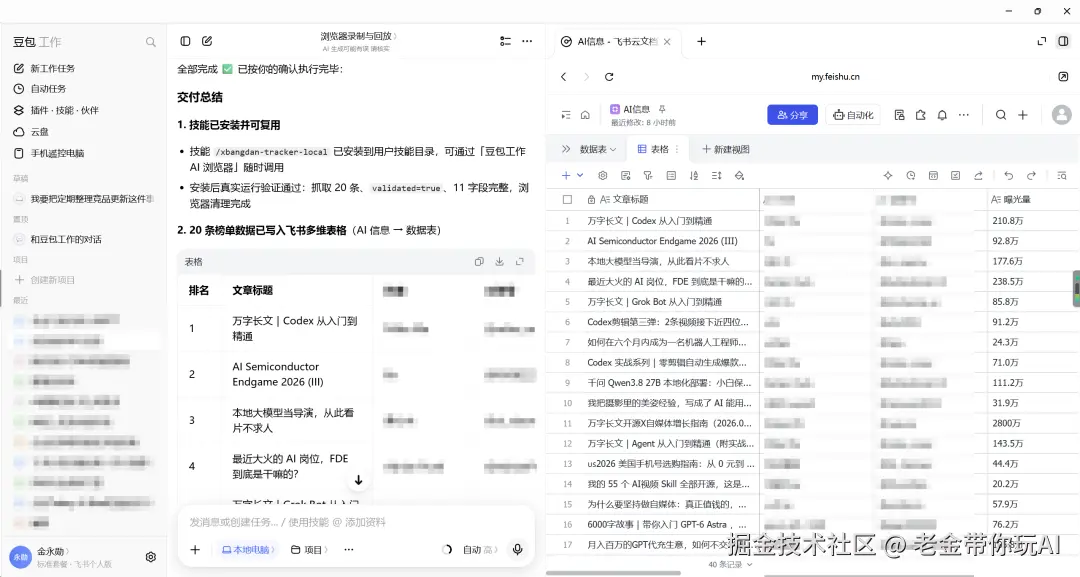Open 和豆包工作的对话 chat

pyautogui.click(x=65, y=240)
